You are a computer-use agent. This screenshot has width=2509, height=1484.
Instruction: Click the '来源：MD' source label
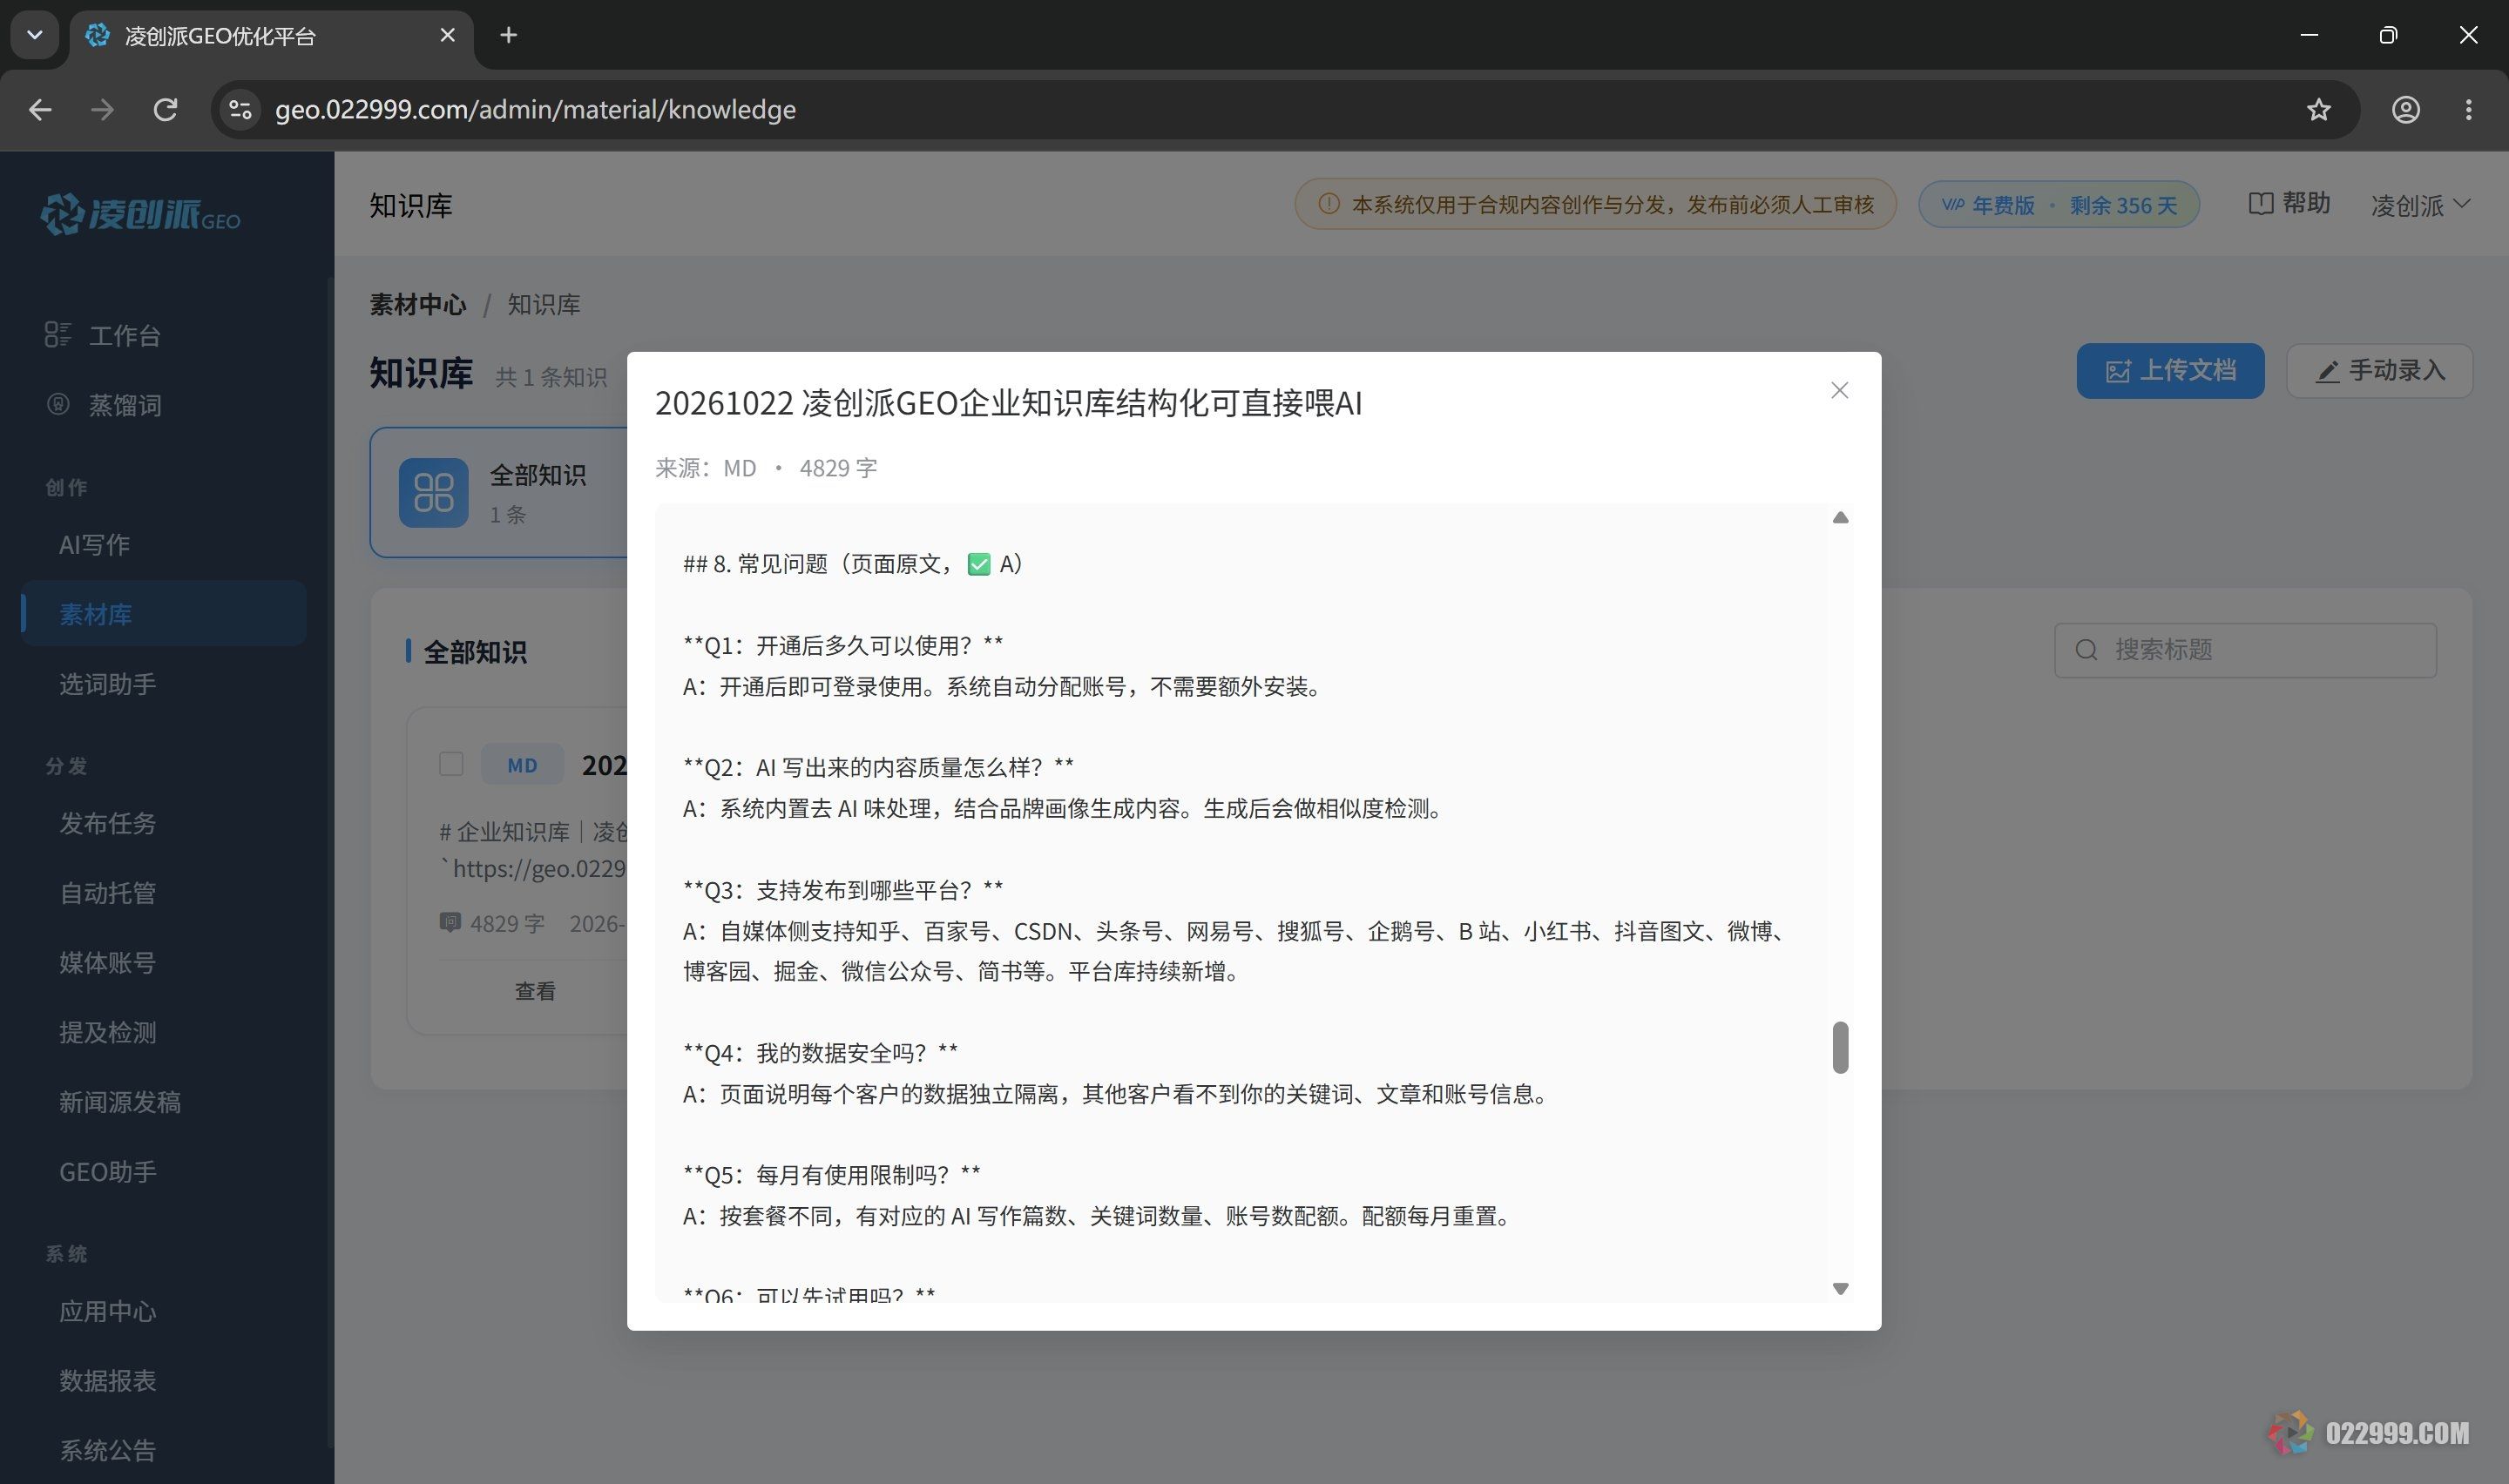coord(706,468)
